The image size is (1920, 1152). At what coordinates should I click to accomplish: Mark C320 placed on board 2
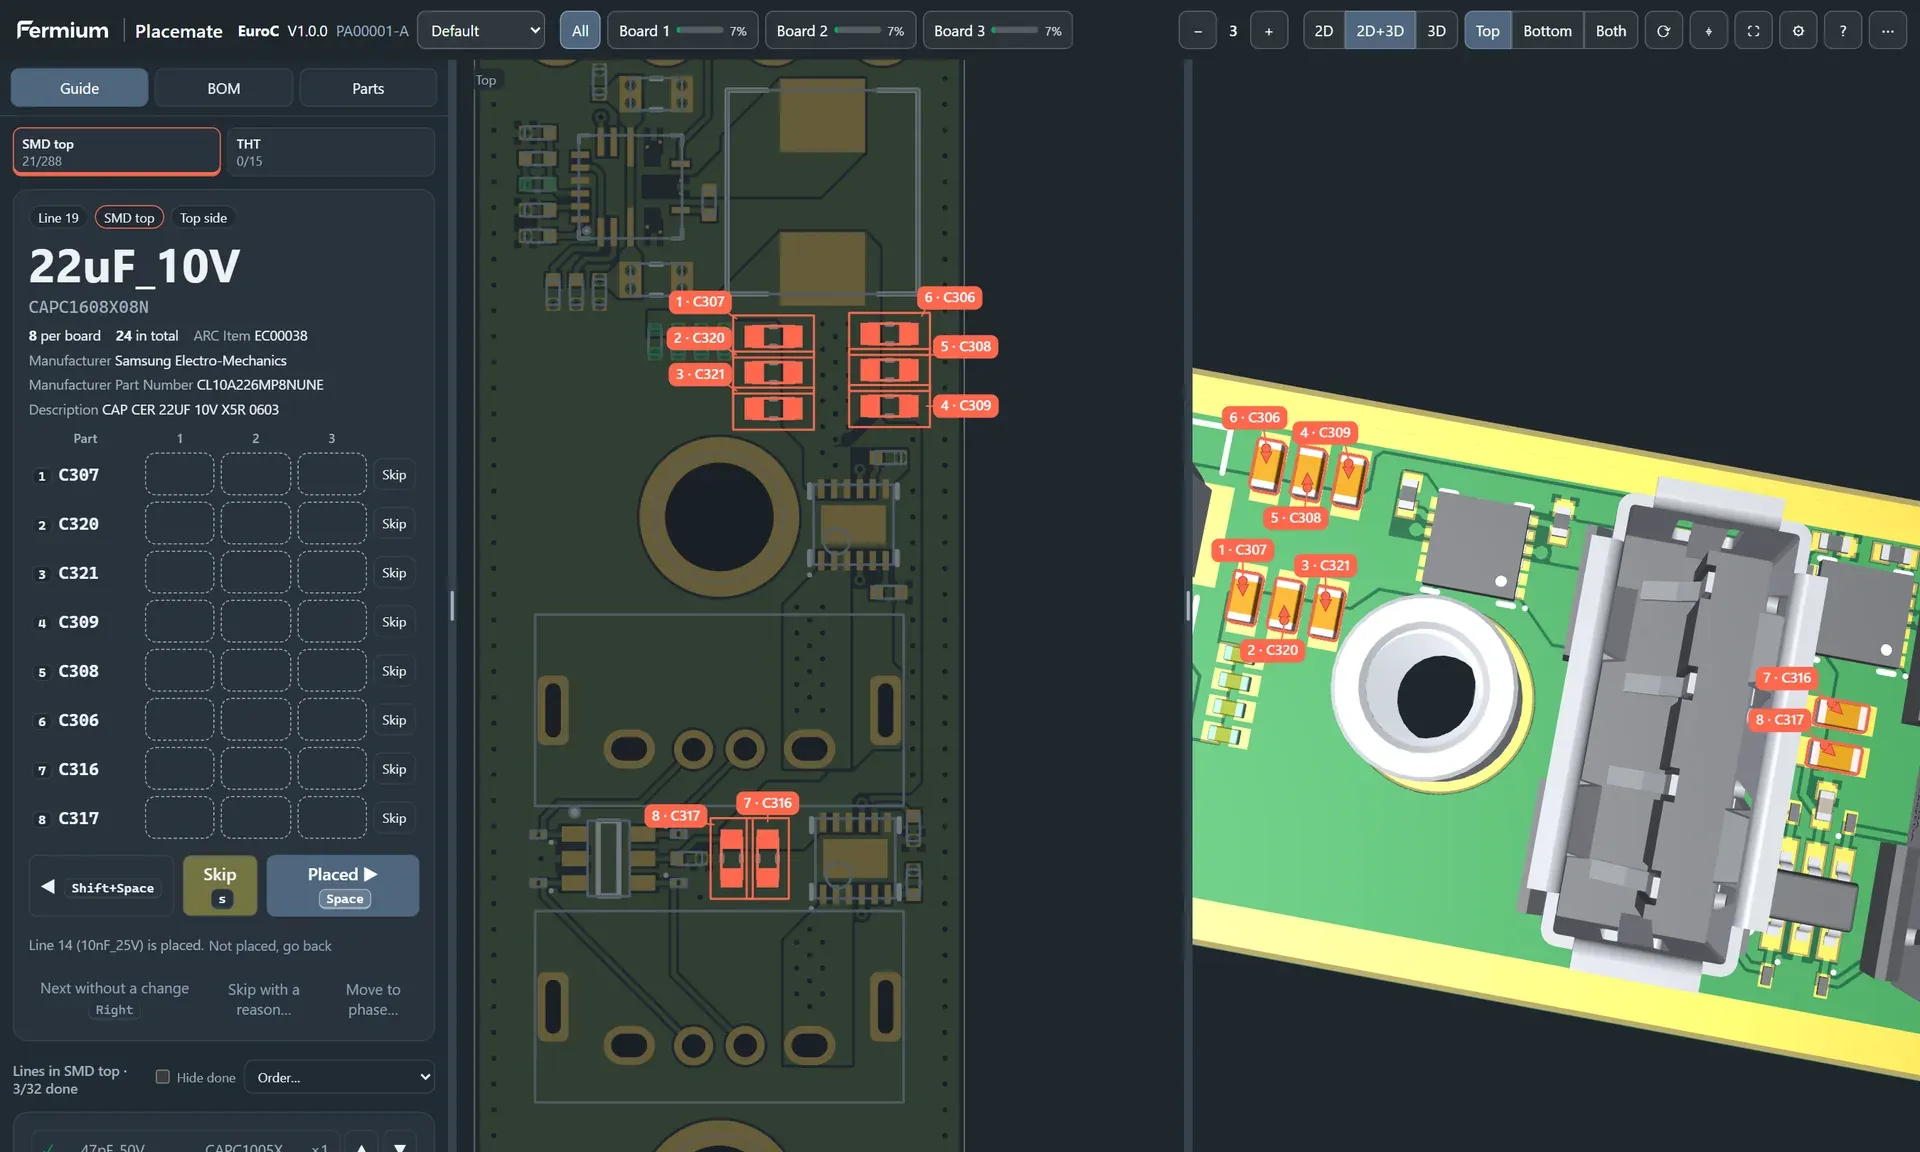point(256,523)
